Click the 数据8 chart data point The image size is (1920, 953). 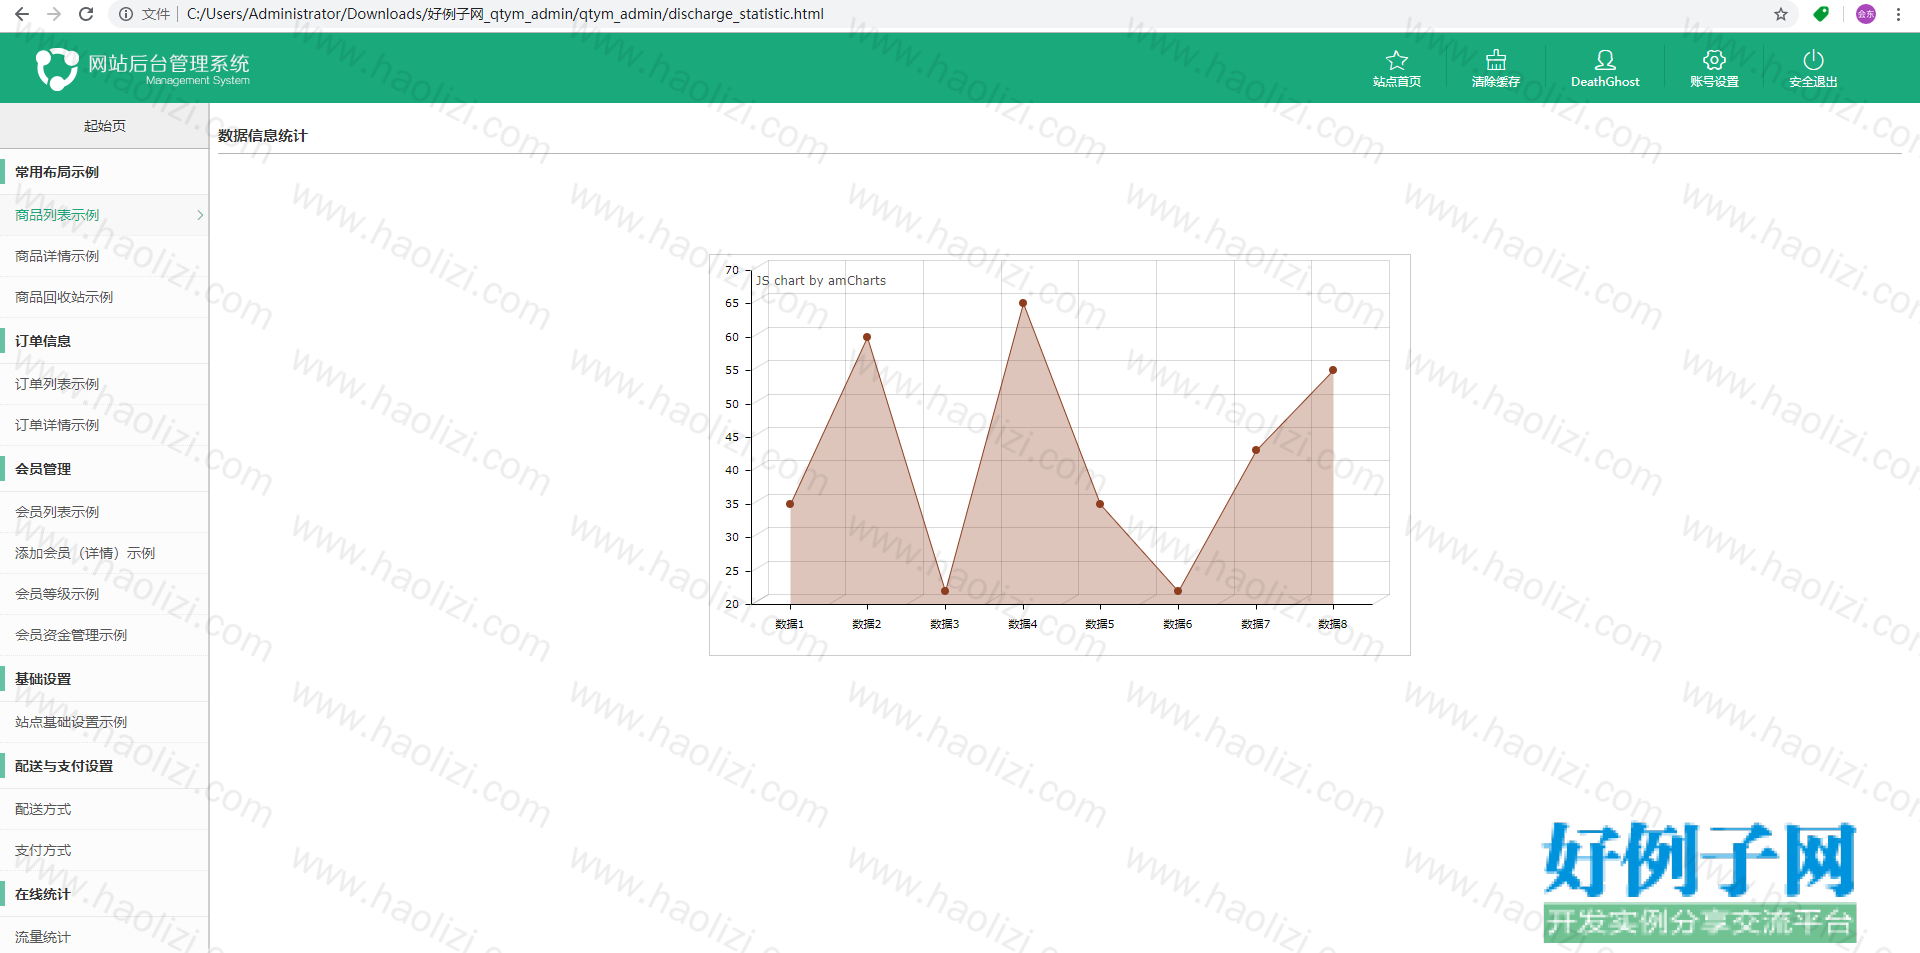1333,370
